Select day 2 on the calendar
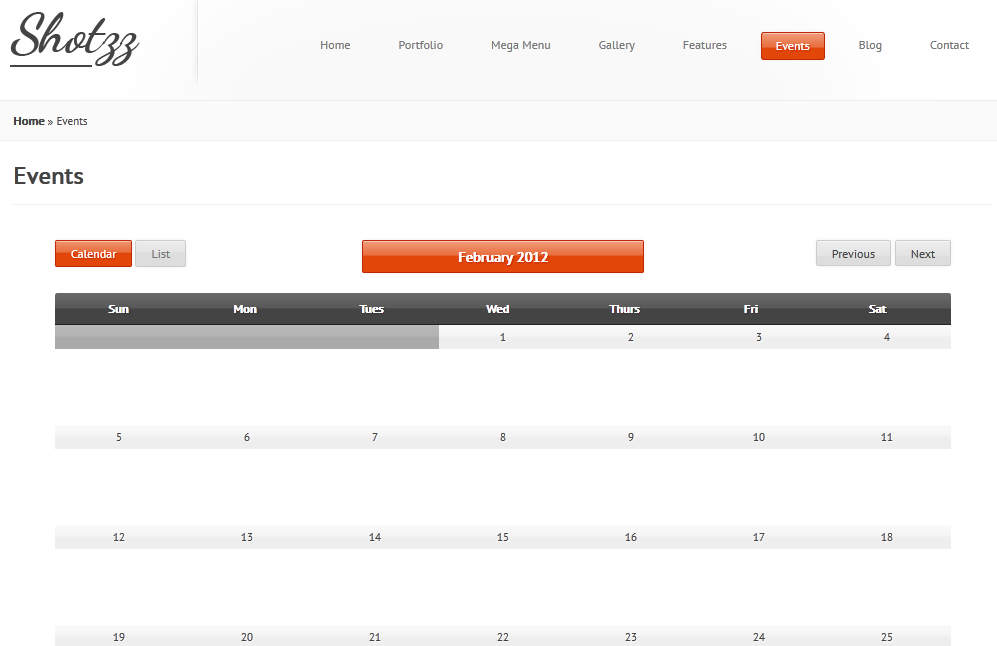The image size is (997, 646). click(631, 337)
